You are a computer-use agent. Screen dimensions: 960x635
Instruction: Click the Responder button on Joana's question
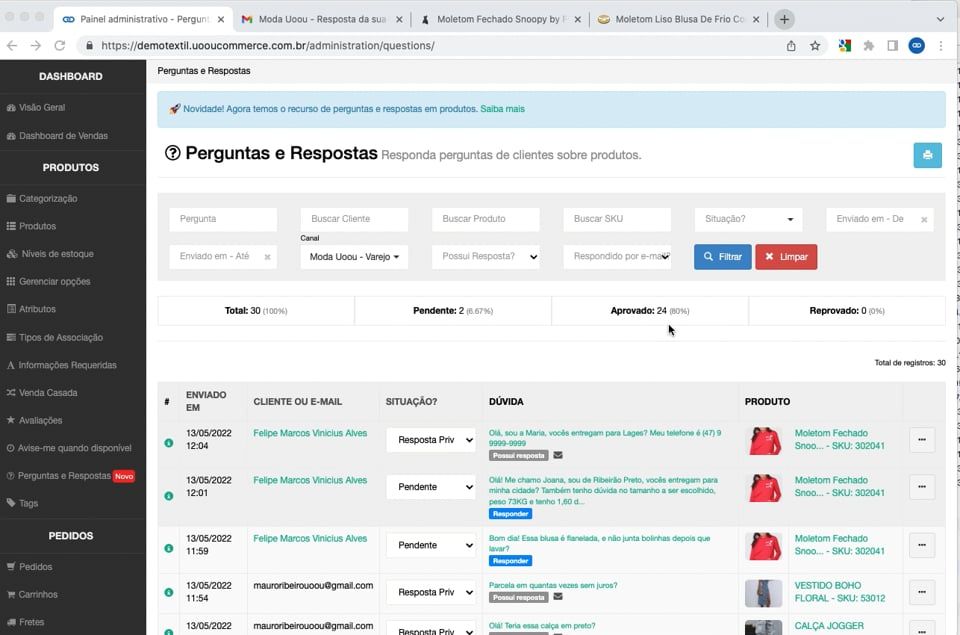pyautogui.click(x=510, y=513)
